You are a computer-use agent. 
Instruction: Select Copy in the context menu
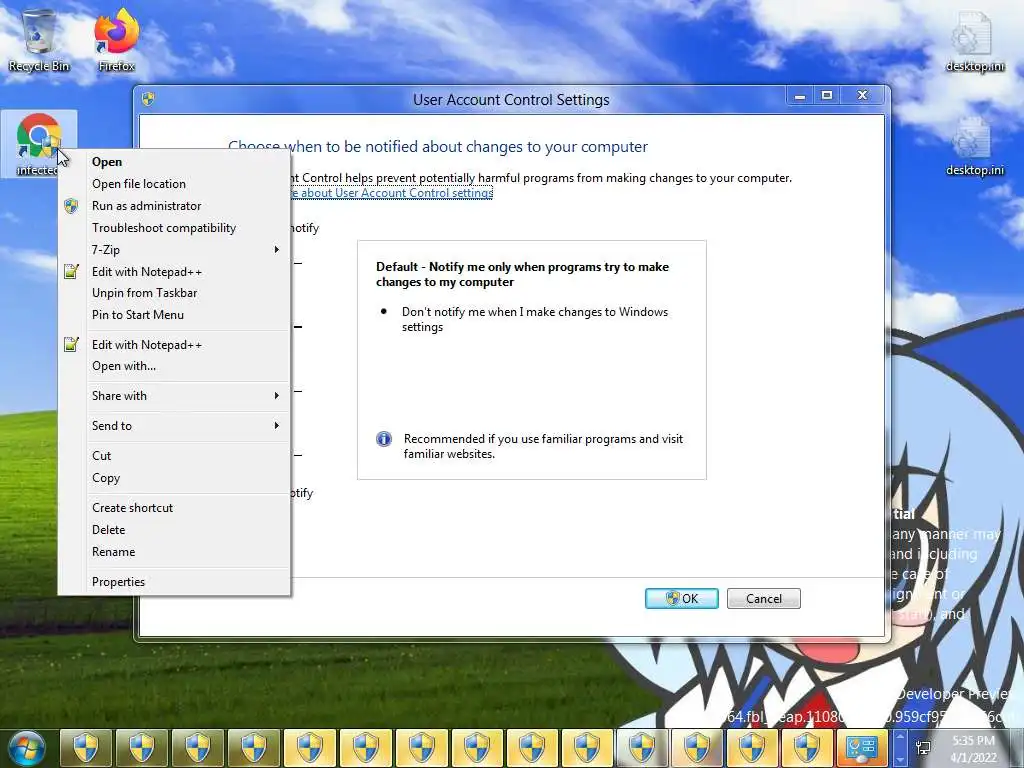click(174, 478)
